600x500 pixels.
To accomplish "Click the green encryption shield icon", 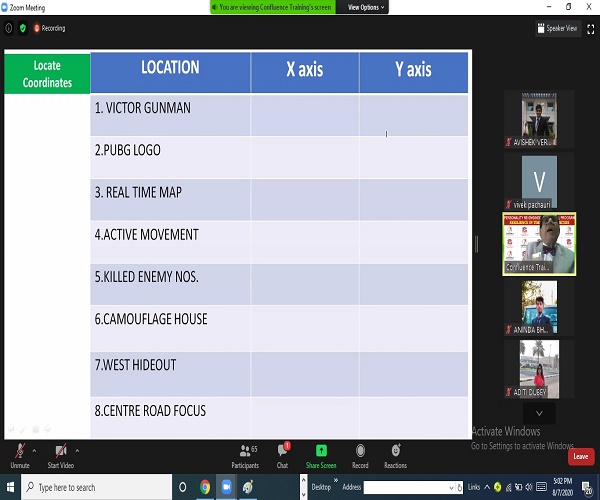I will 23,28.
